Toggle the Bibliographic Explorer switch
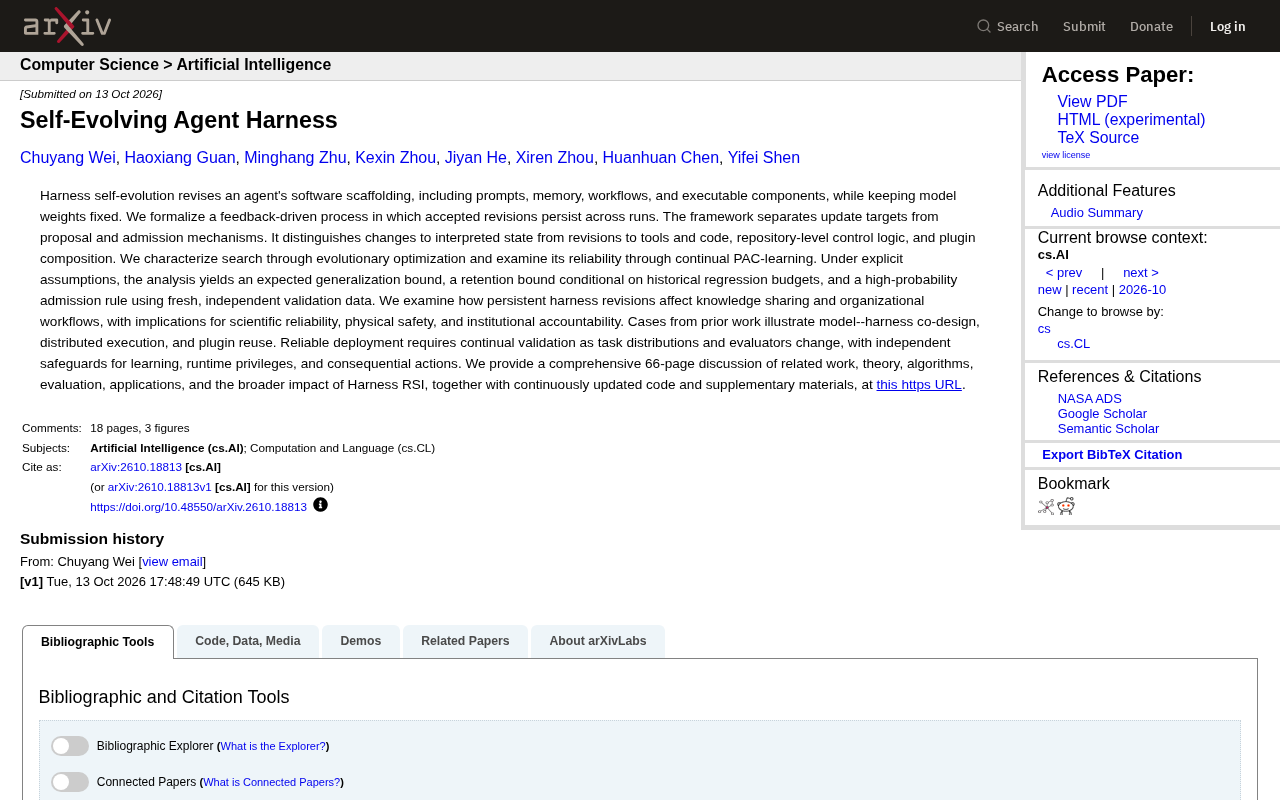The height and width of the screenshot is (800, 1280). pos(70,746)
